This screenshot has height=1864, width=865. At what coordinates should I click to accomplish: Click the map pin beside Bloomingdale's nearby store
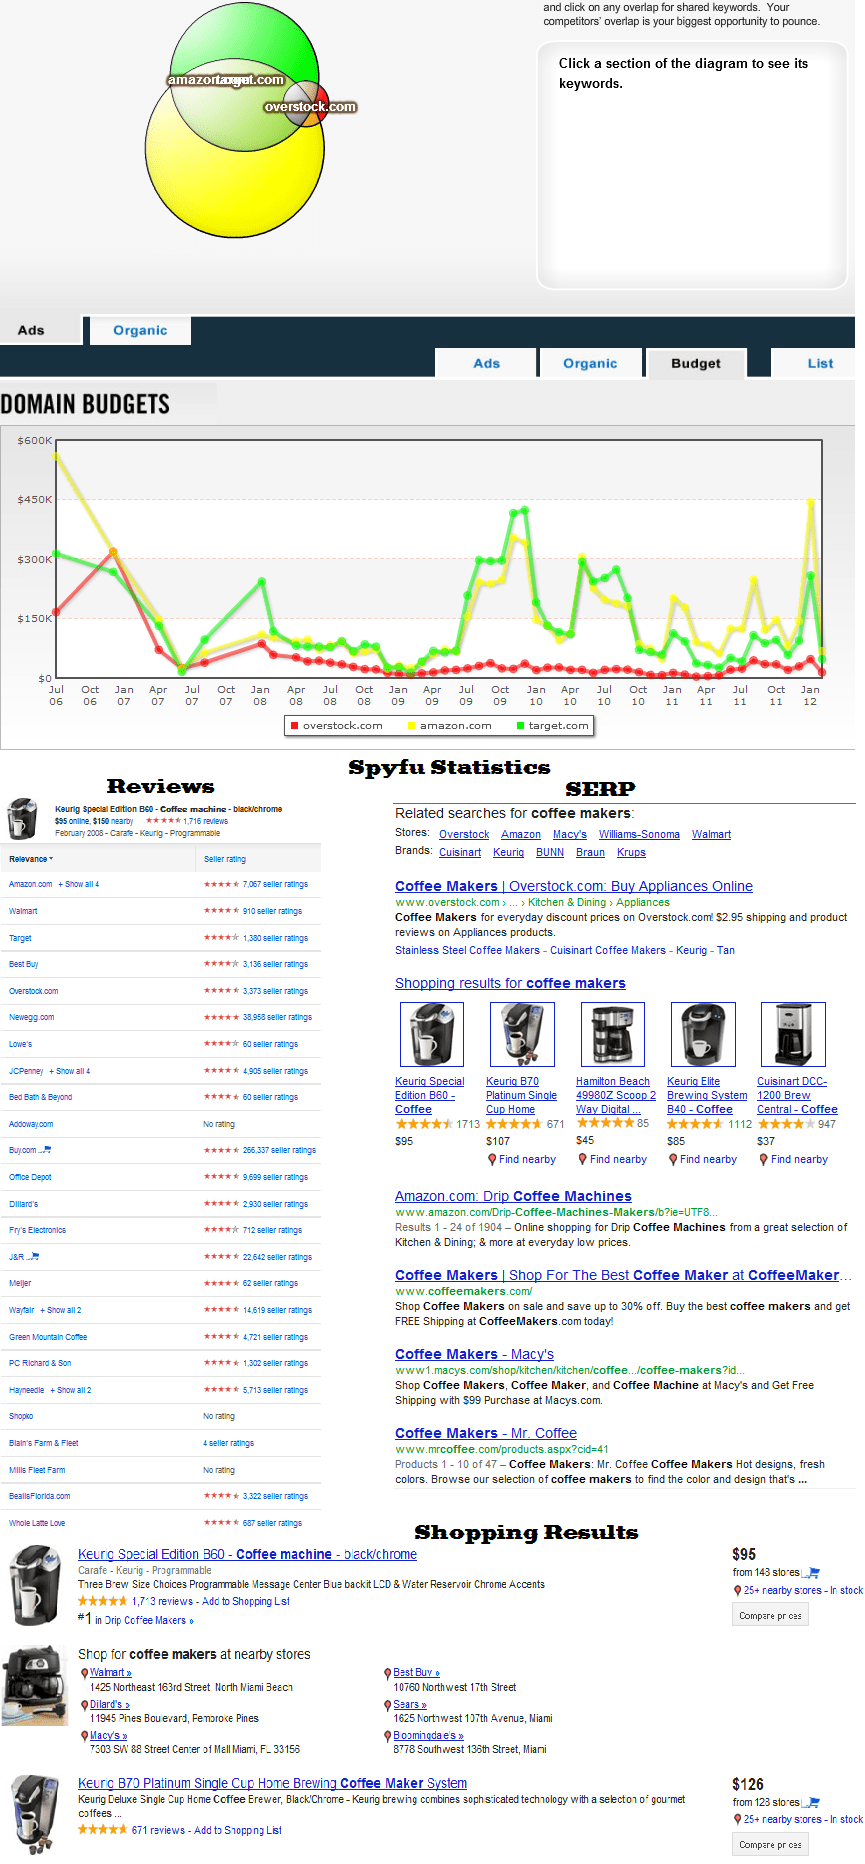click(388, 1736)
